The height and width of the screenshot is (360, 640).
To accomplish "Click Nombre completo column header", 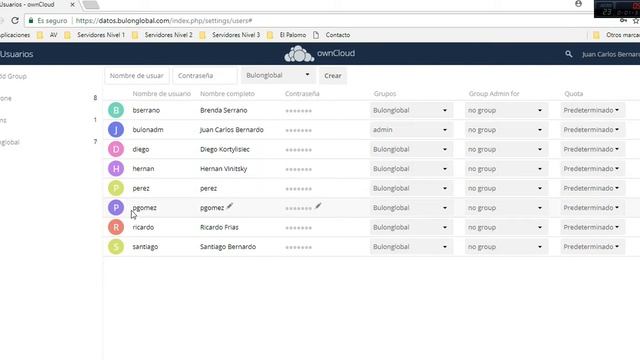I will [x=227, y=93].
